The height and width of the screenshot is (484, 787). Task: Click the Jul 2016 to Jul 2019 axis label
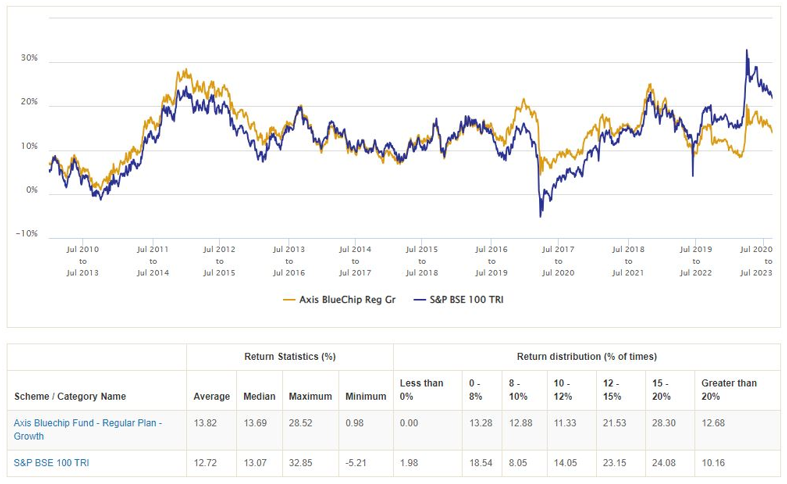491,261
